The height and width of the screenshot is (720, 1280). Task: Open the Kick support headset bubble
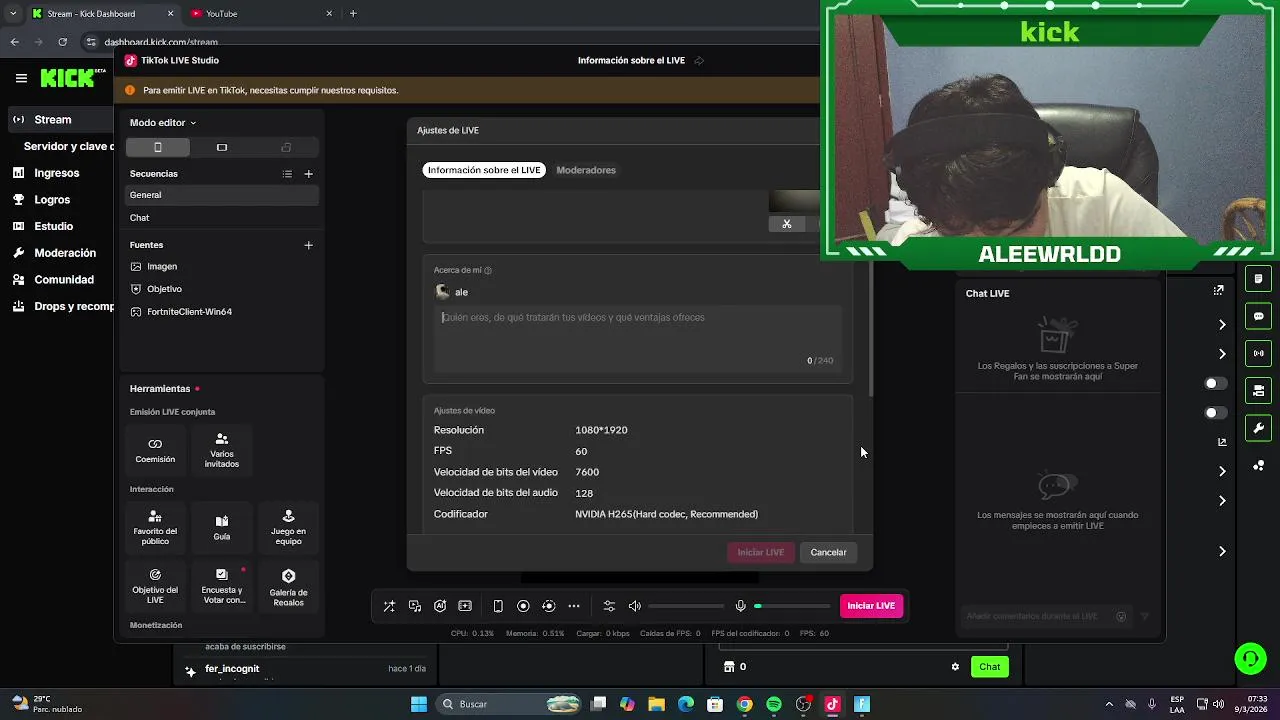1250,658
